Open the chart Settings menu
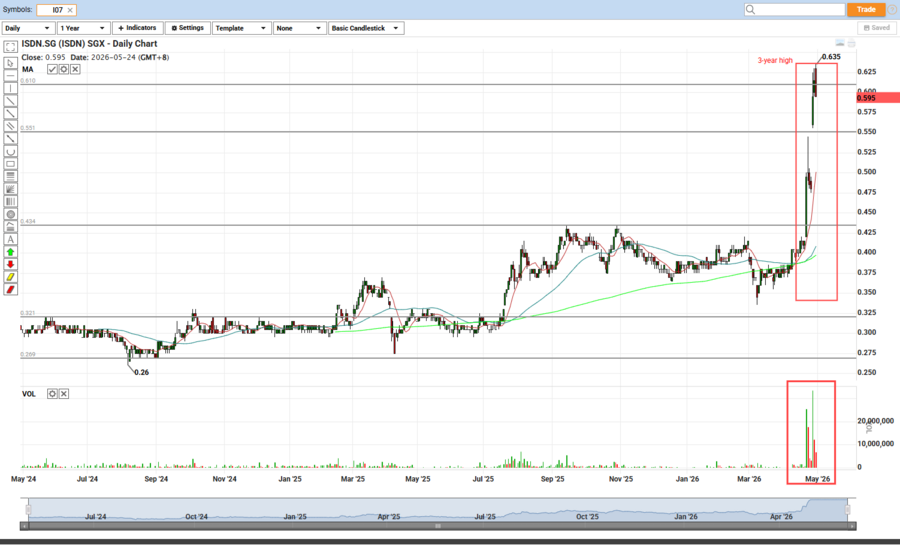 (x=187, y=28)
